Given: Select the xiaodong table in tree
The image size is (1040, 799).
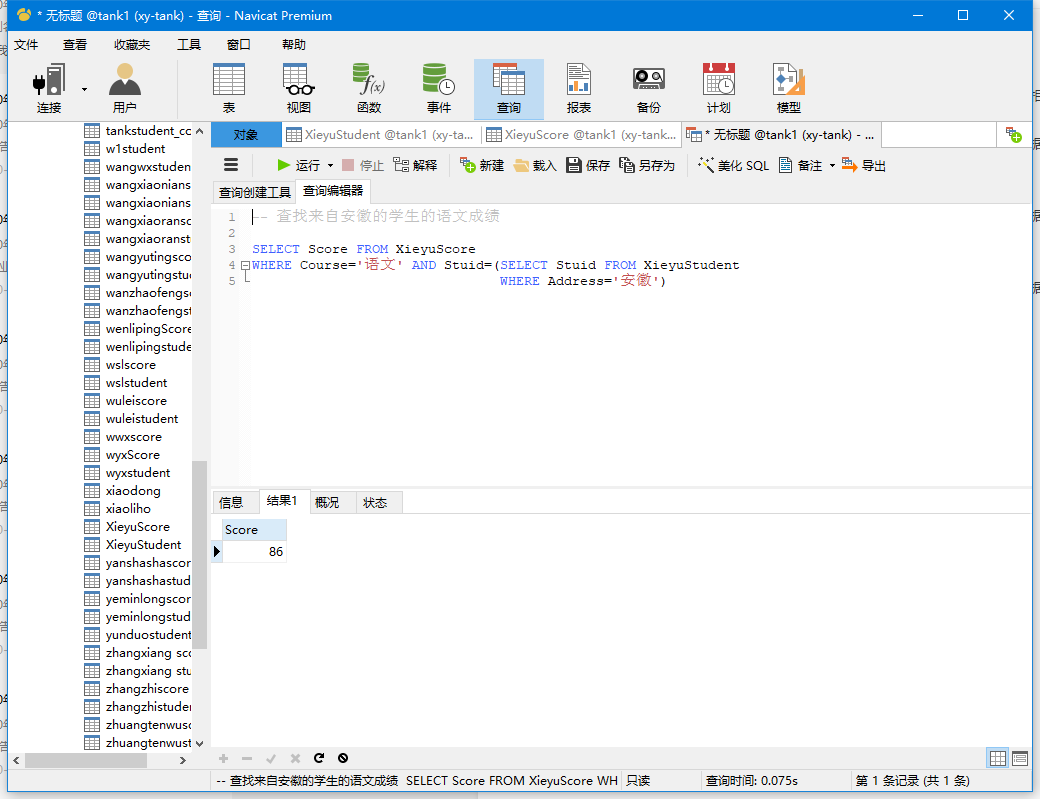Looking at the screenshot, I should (133, 491).
